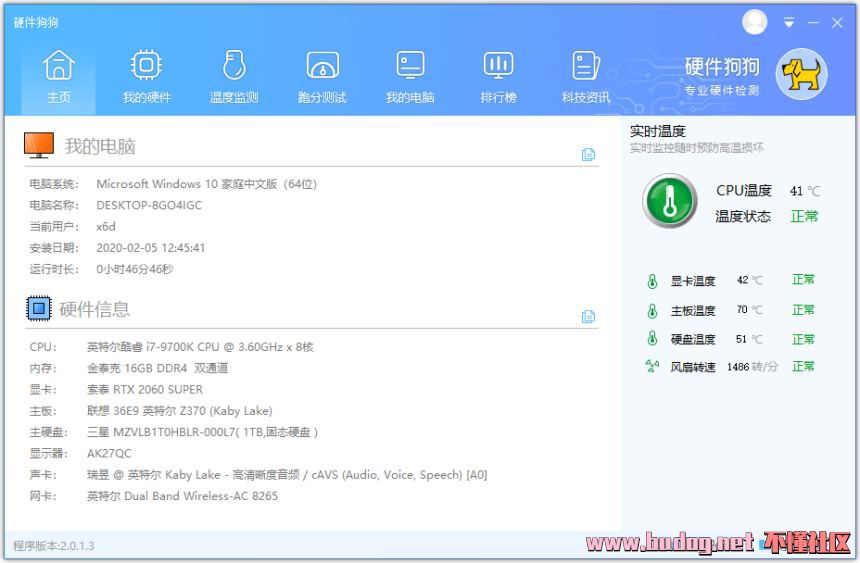Select uptime value 0小时46分46秒
Viewport: 860px width, 563px height.
point(135,269)
